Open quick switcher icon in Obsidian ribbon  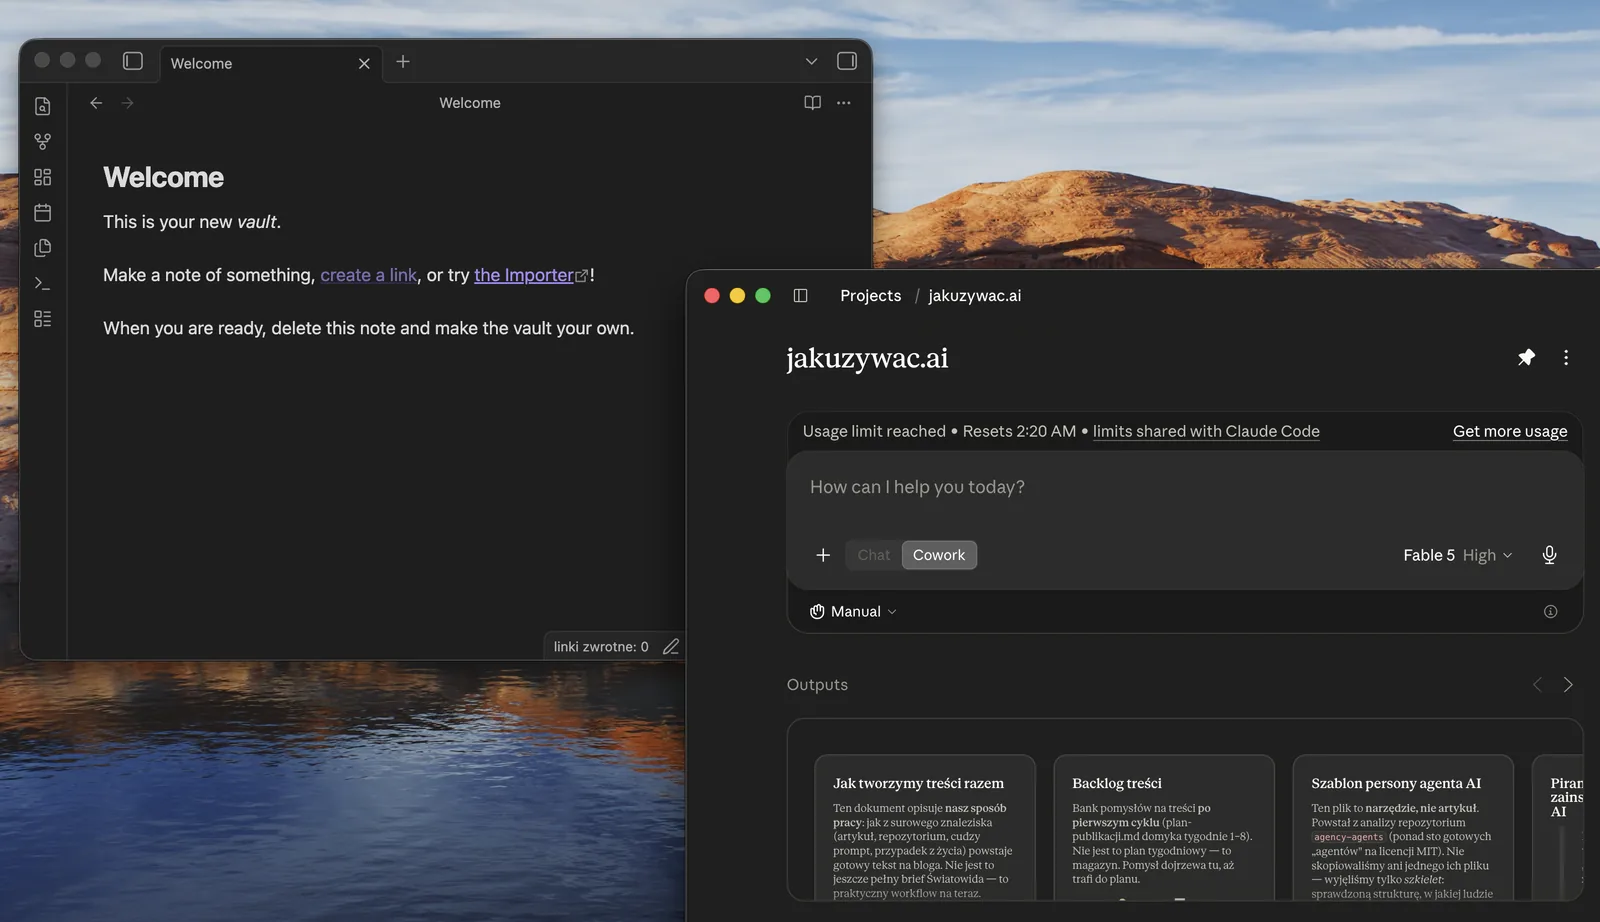tap(42, 106)
